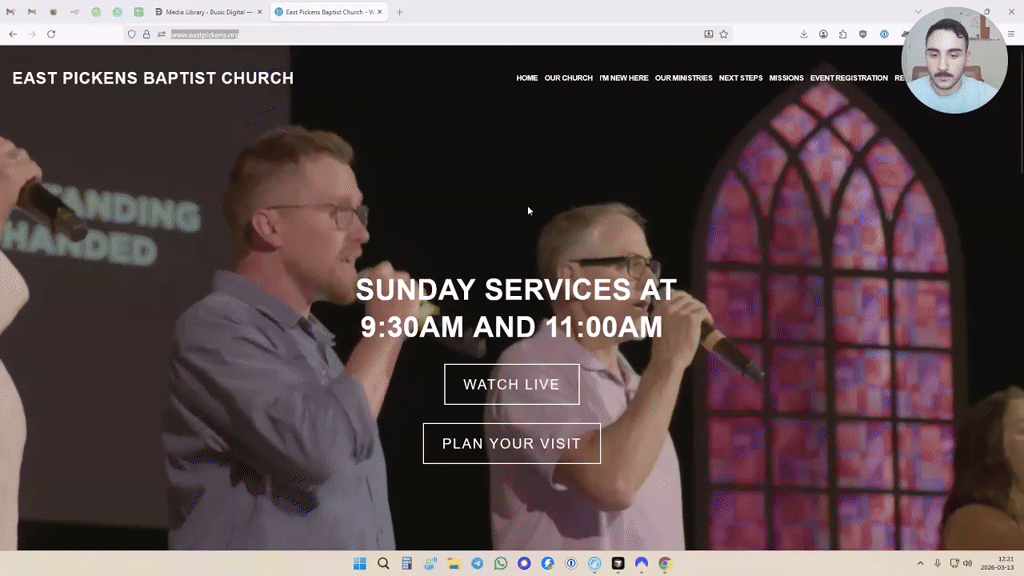Click the padlock site security icon
This screenshot has width=1024, height=576.
tap(146, 34)
